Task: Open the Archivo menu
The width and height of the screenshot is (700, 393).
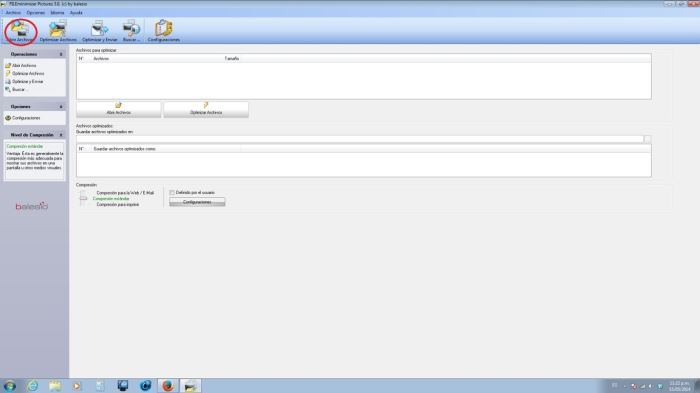Action: (x=13, y=13)
